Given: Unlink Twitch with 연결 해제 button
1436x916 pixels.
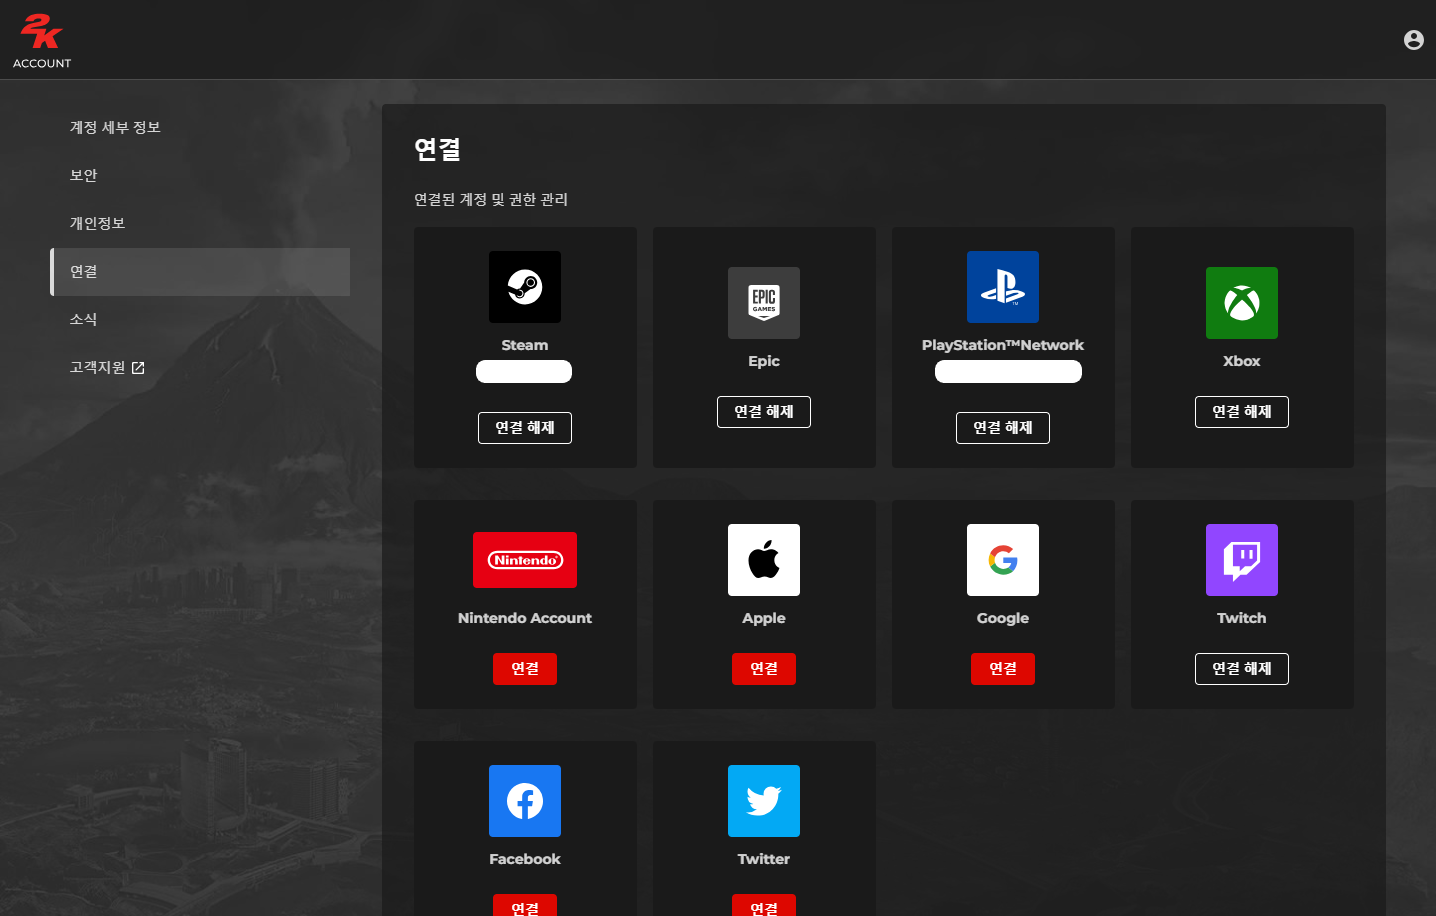Looking at the screenshot, I should click(1242, 669).
